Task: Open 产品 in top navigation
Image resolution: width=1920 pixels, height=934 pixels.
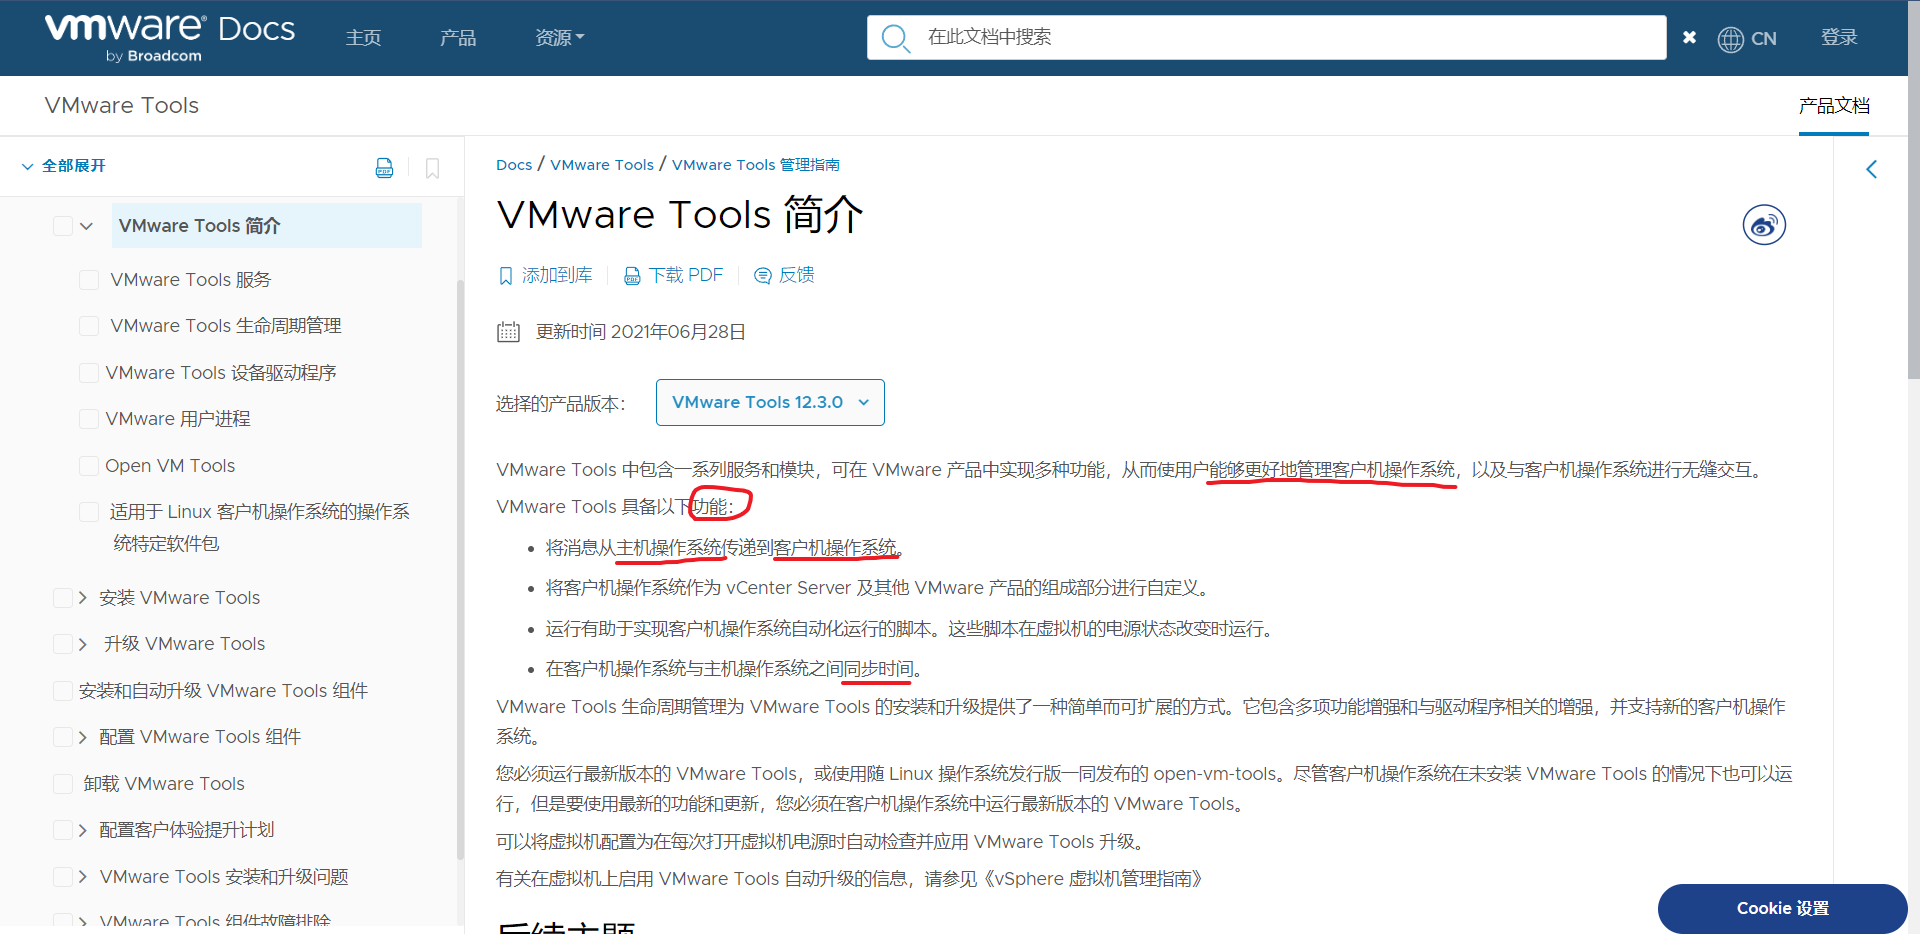Action: tap(458, 38)
